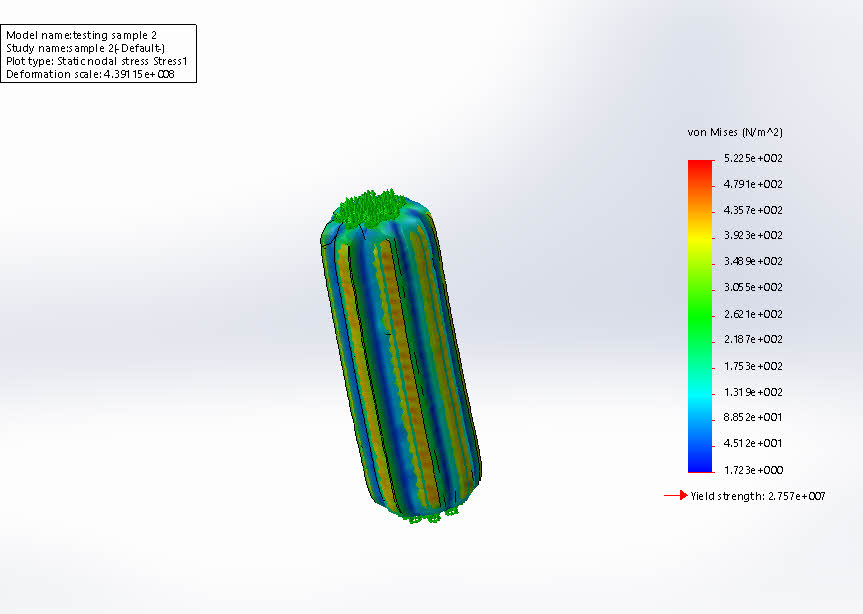Click the legend value 2.187e+002

[753, 339]
